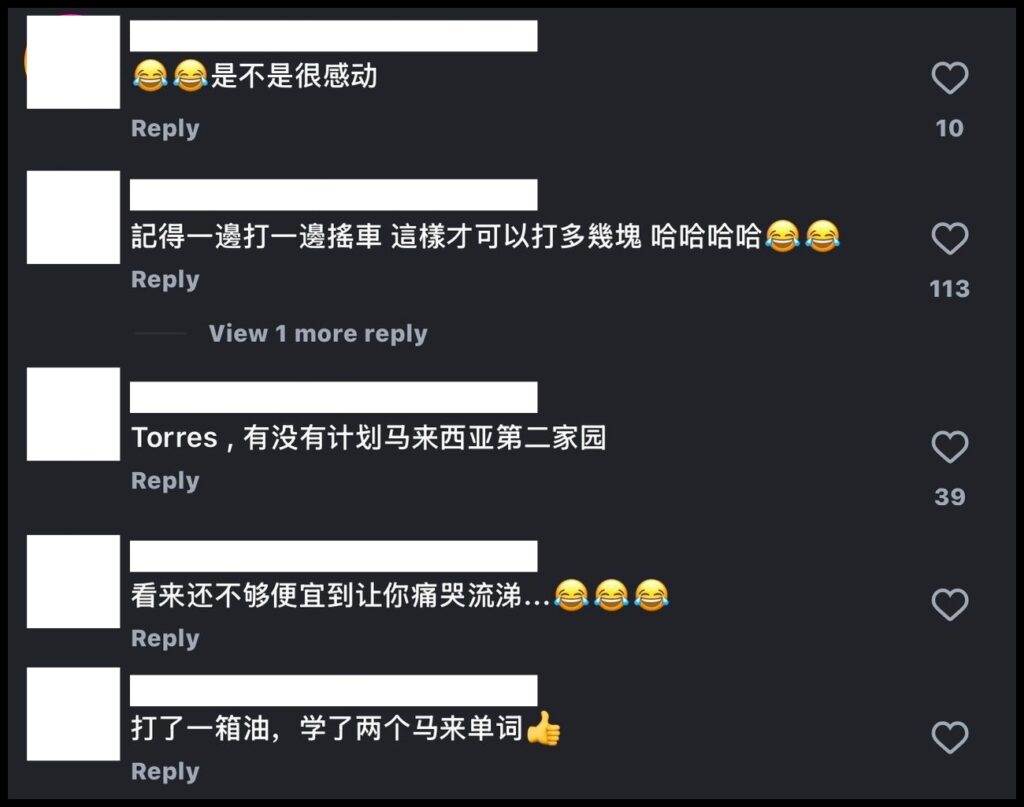Reply to the 記得一邊打一邊搖車 comment

[165, 279]
